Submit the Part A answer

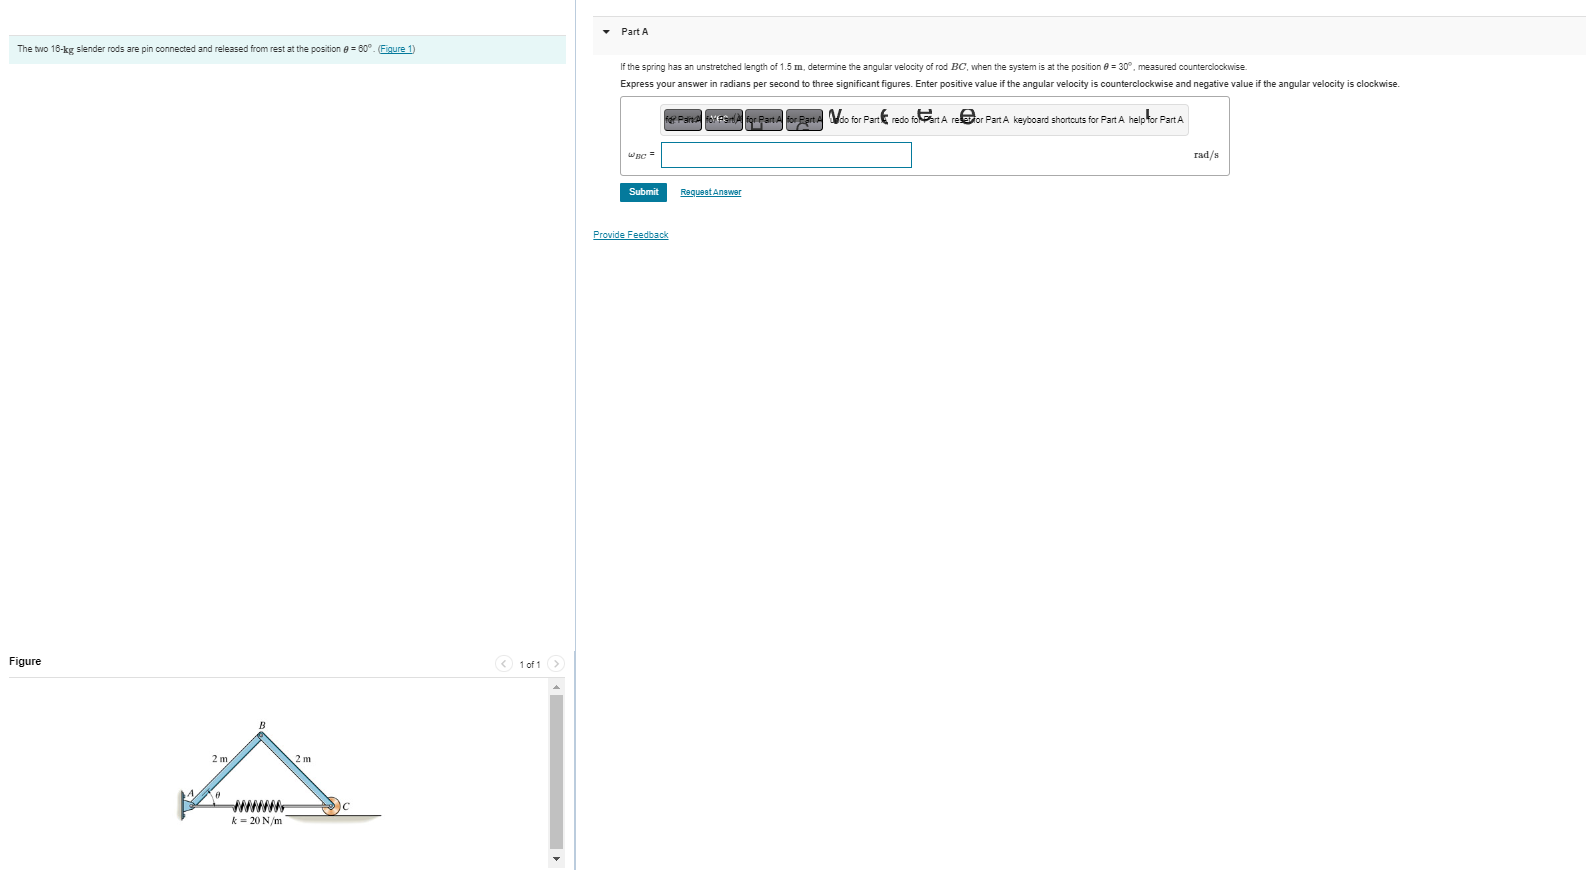click(x=643, y=192)
